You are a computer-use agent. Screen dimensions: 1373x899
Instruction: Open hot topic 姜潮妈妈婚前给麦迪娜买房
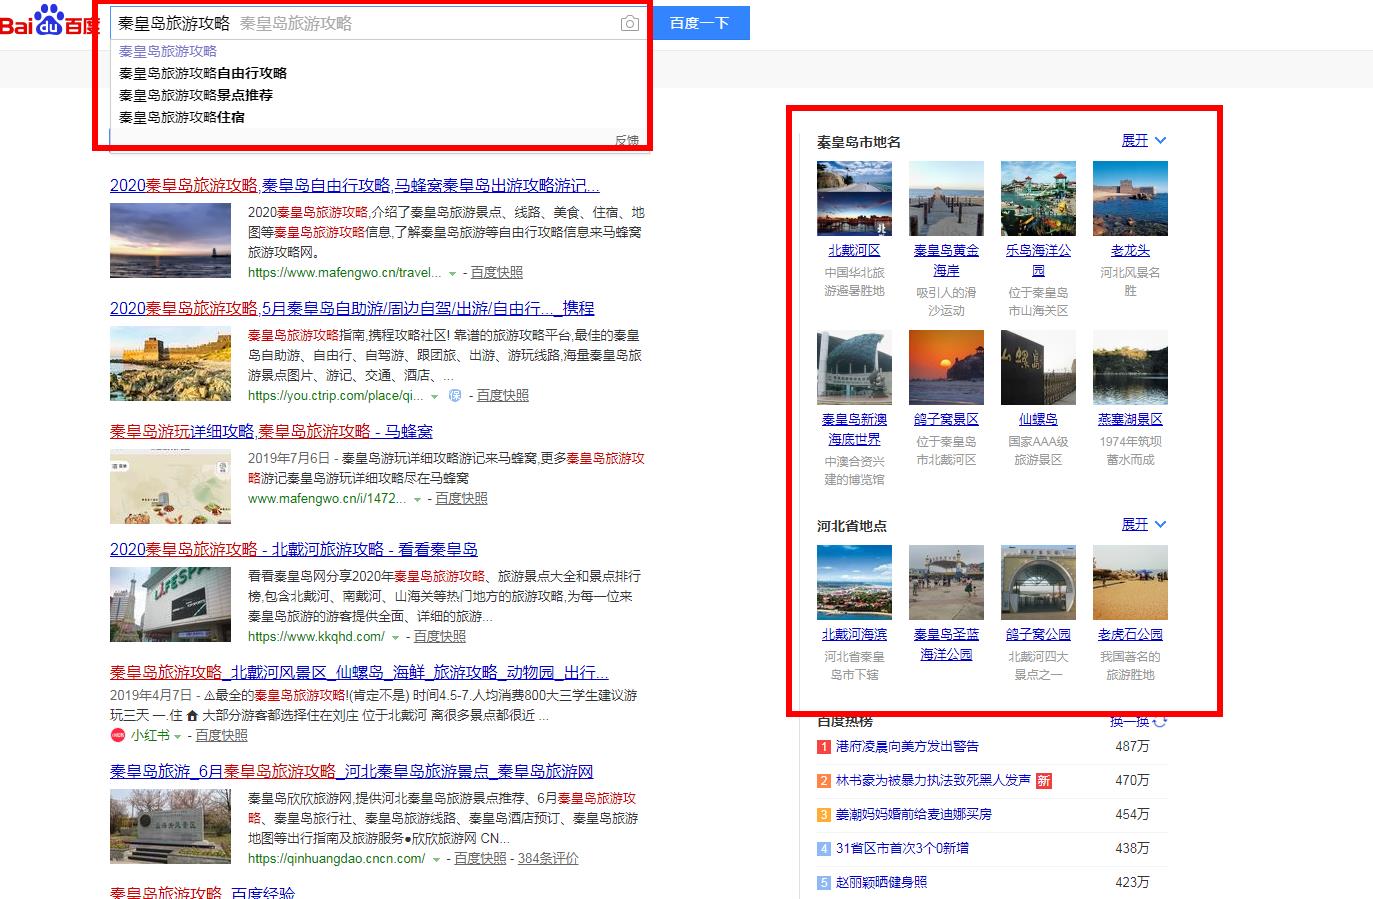click(914, 814)
